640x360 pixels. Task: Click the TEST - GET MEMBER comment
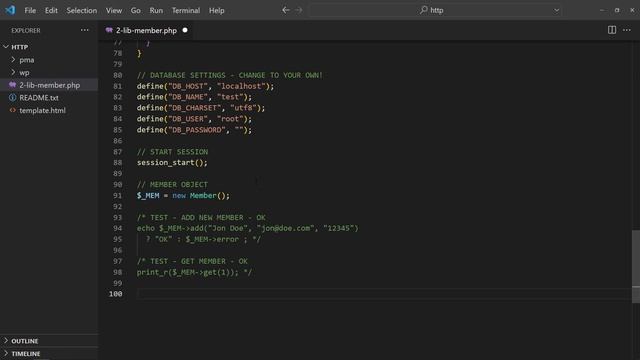tap(192, 261)
